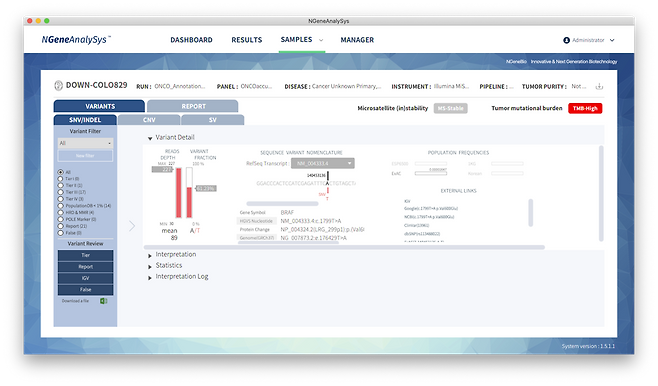
Task: Collapse the Variant Detail section
Action: [x=150, y=138]
